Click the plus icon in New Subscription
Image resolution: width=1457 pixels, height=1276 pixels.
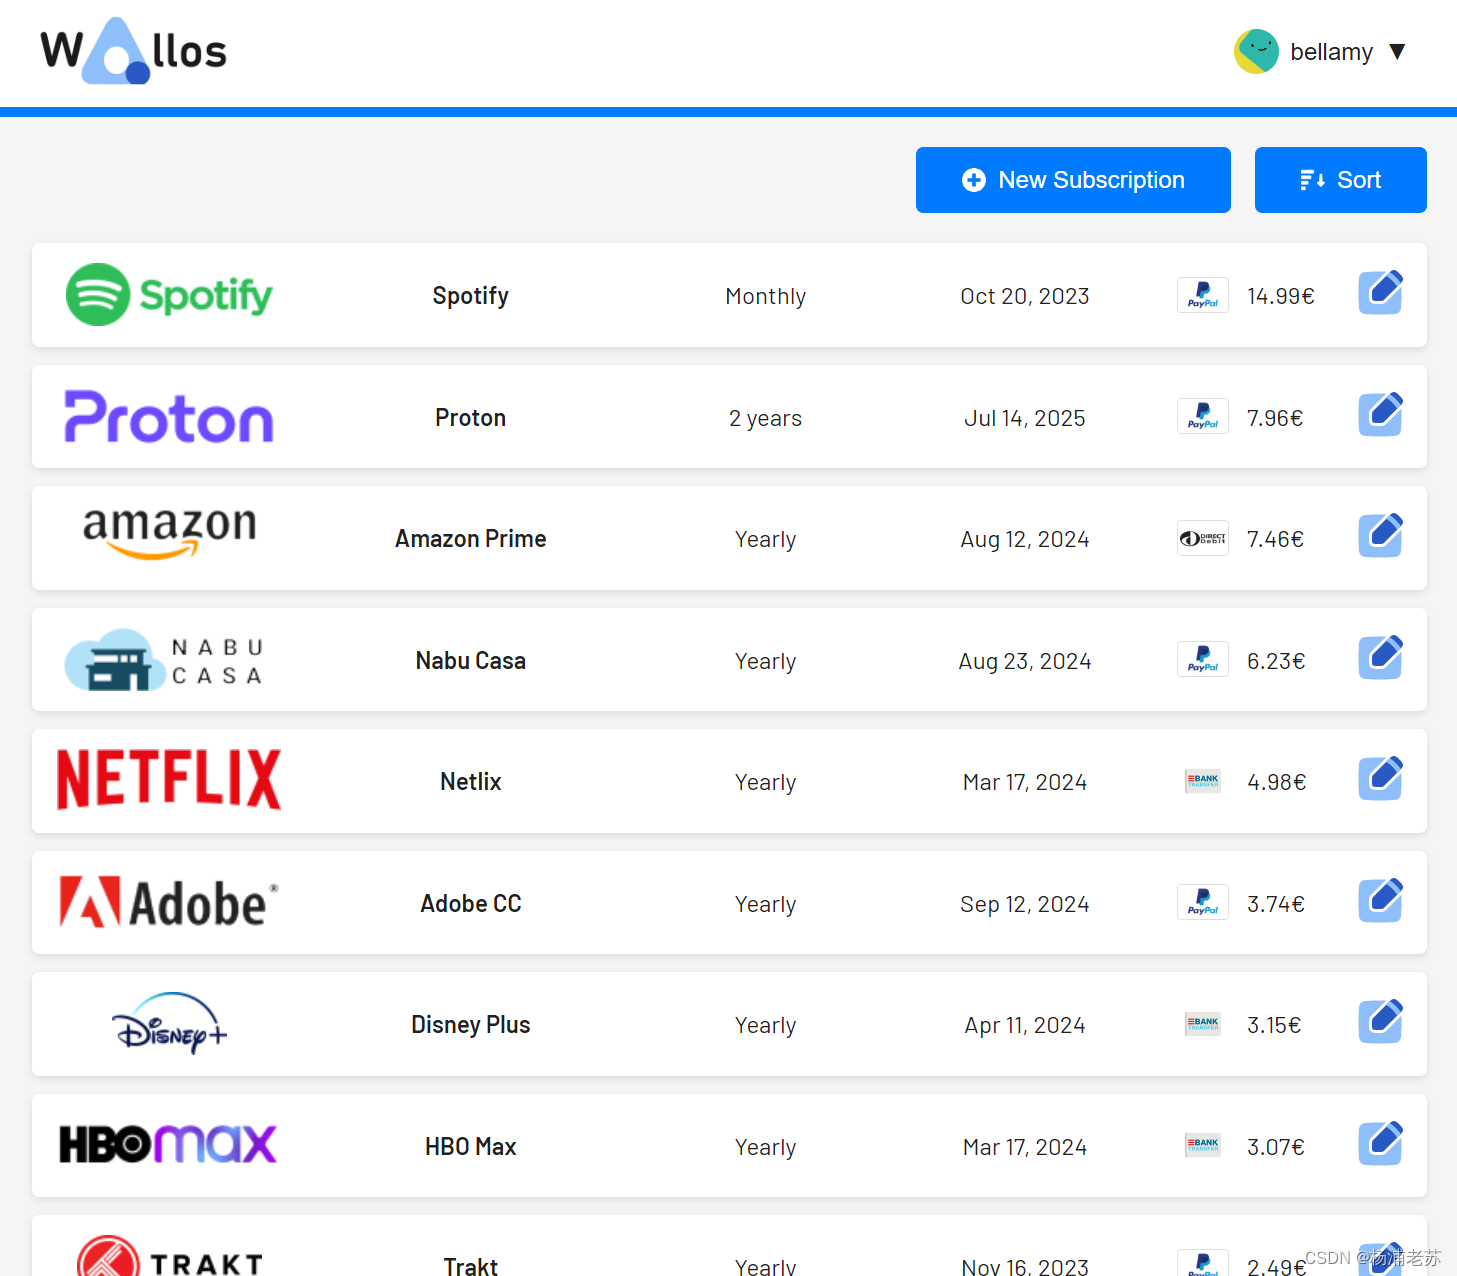pos(973,180)
